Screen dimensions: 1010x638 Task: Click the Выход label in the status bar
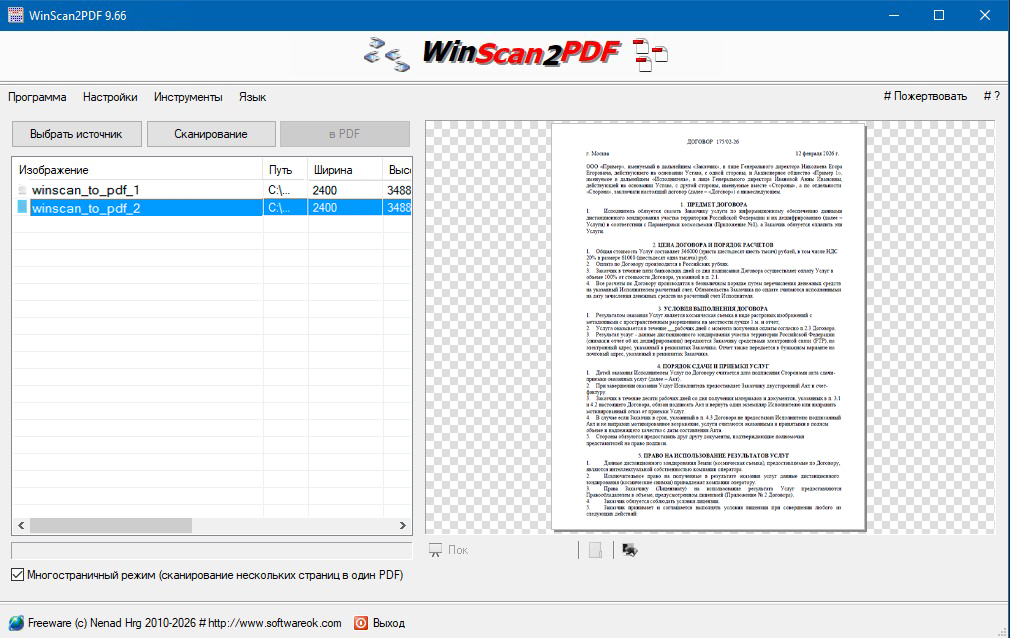[x=389, y=623]
